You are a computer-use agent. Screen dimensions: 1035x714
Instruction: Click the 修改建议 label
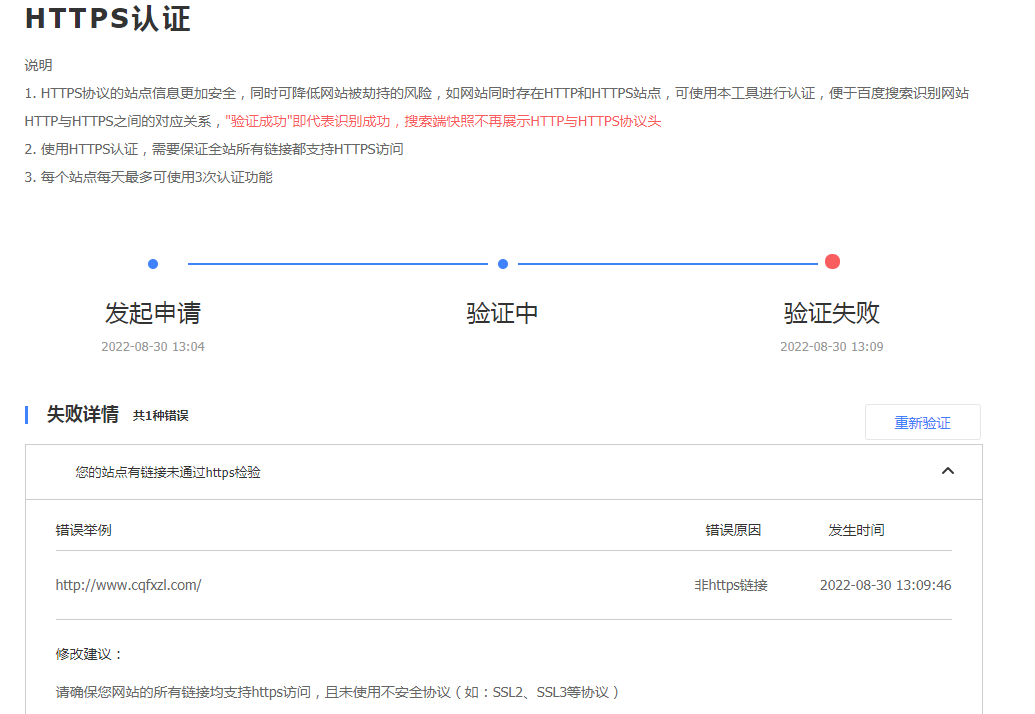(89, 654)
